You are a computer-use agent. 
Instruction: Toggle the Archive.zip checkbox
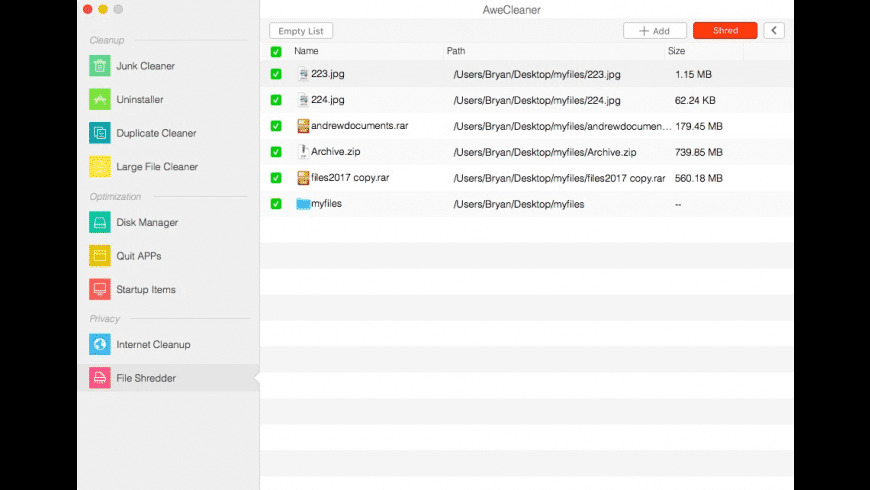[276, 151]
